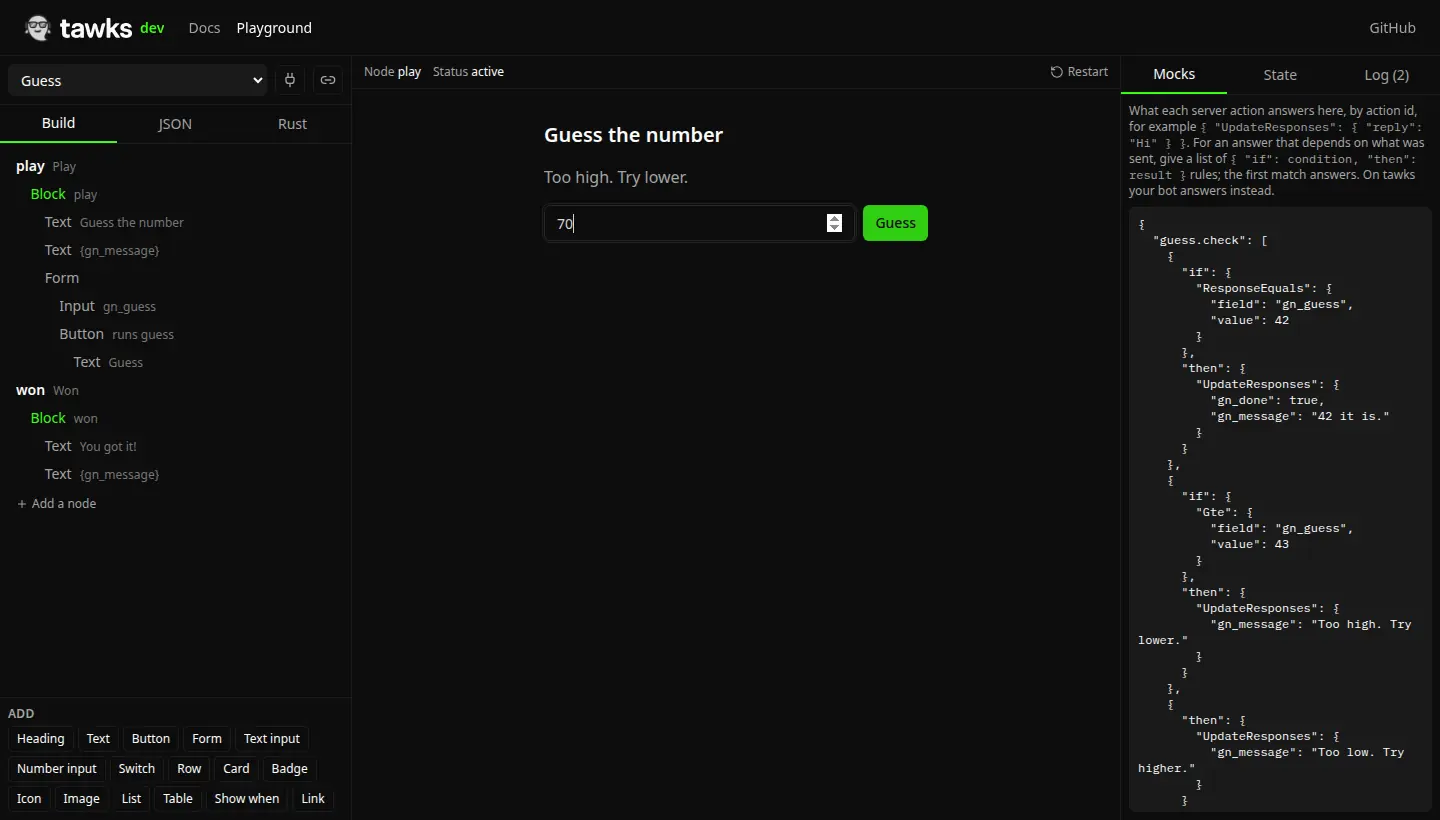Click the number input stepper arrows

[x=834, y=223]
